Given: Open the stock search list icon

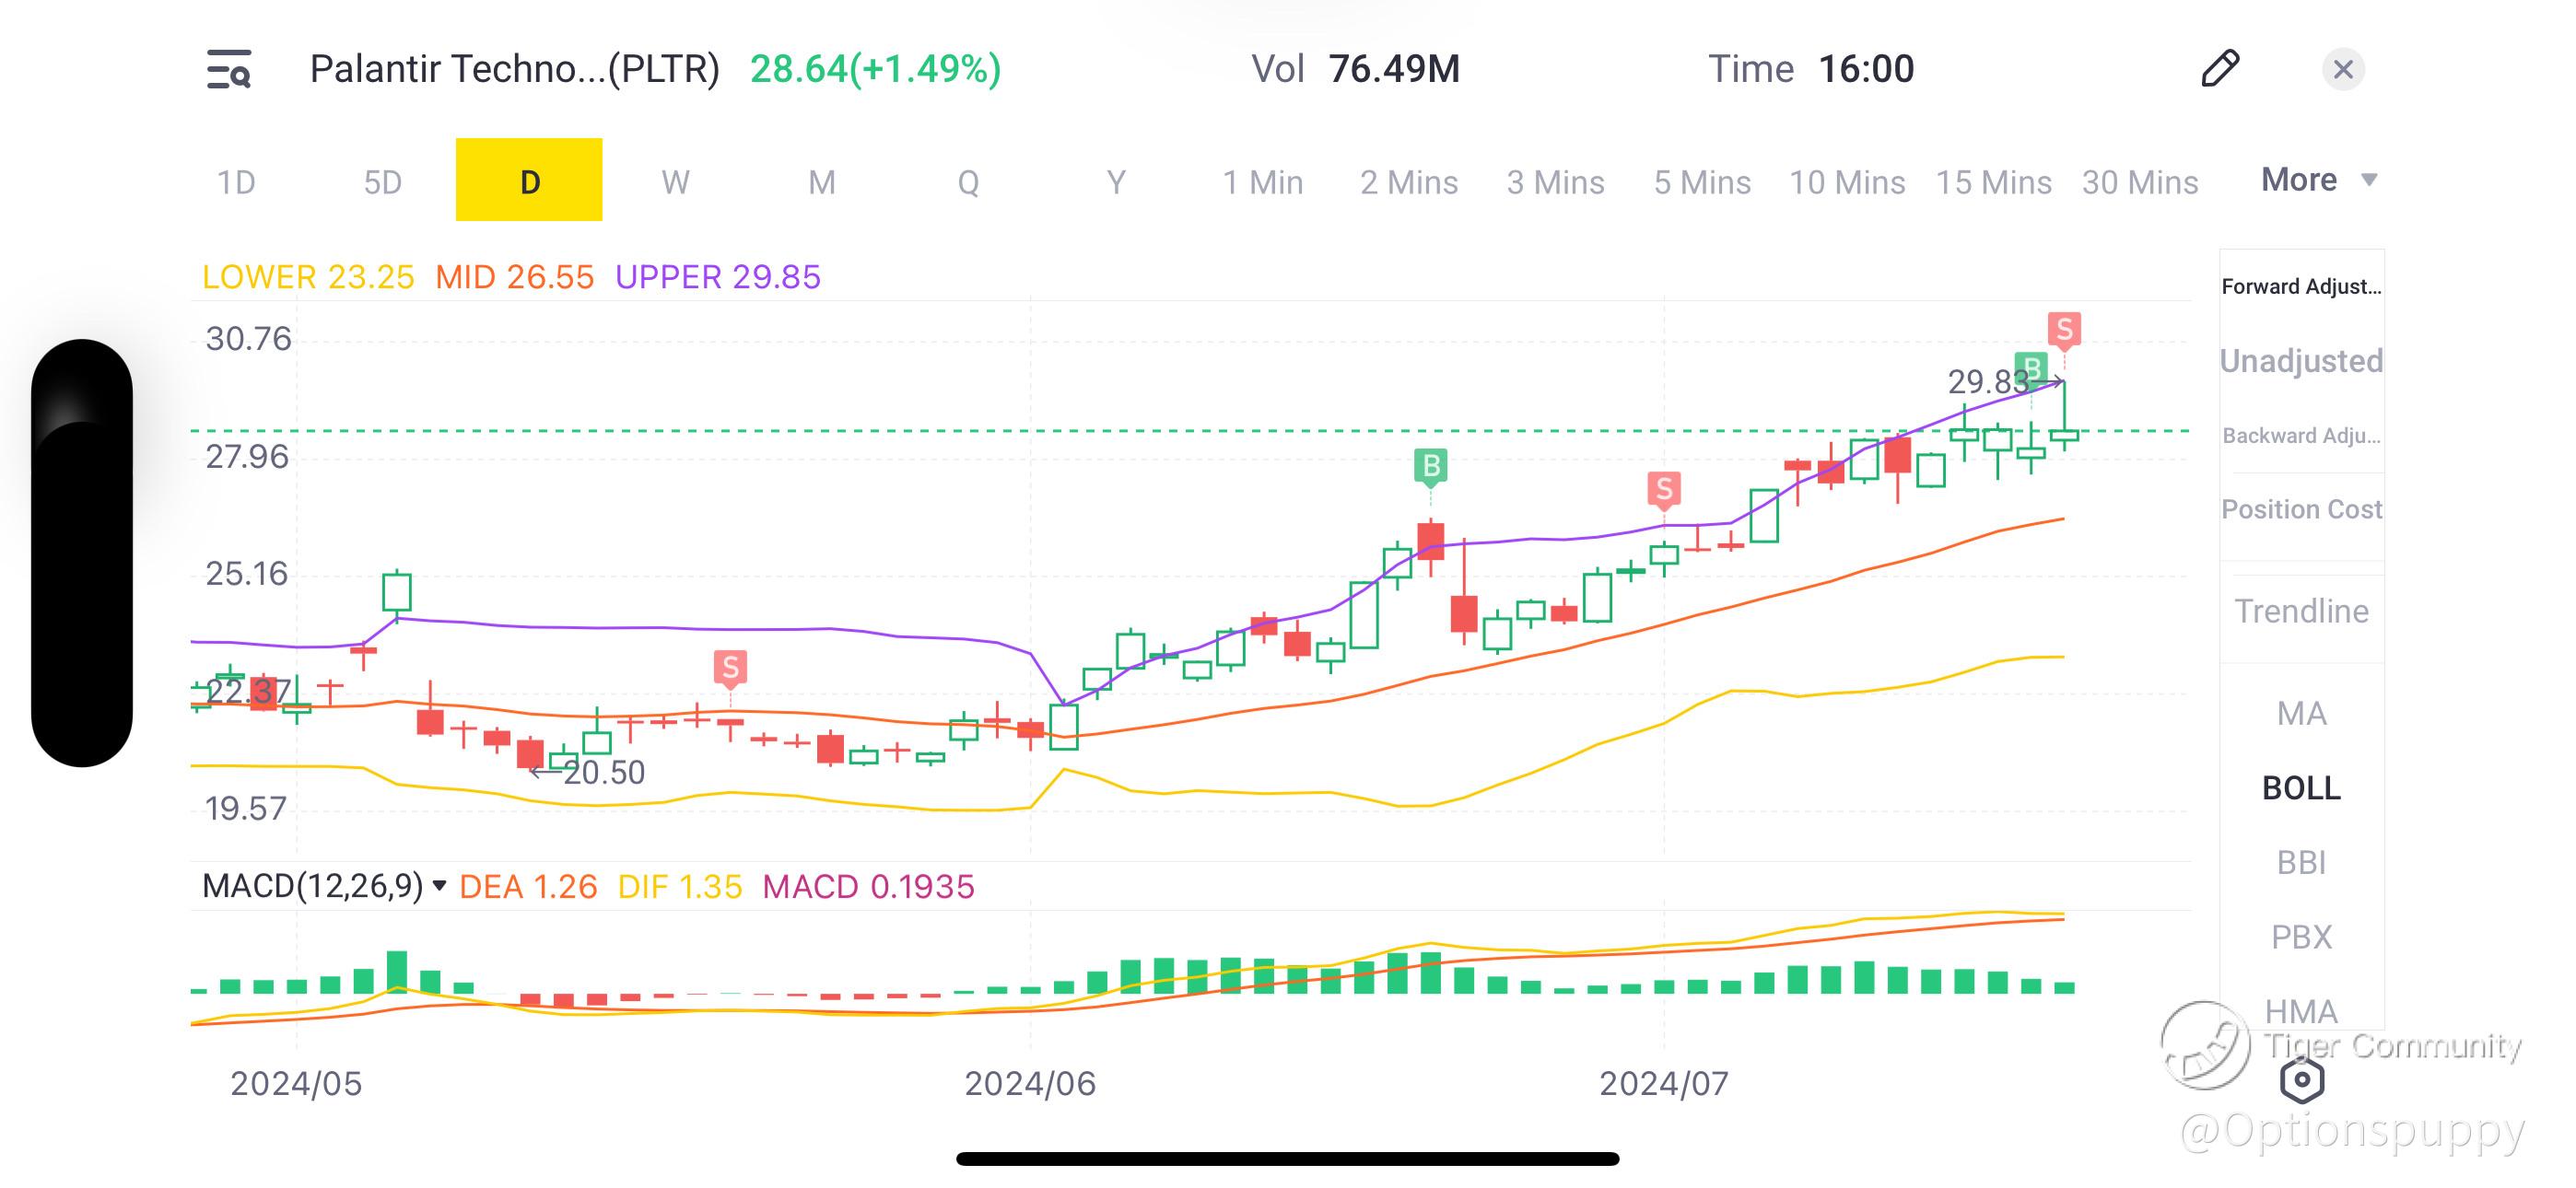Looking at the screenshot, I should click(229, 69).
